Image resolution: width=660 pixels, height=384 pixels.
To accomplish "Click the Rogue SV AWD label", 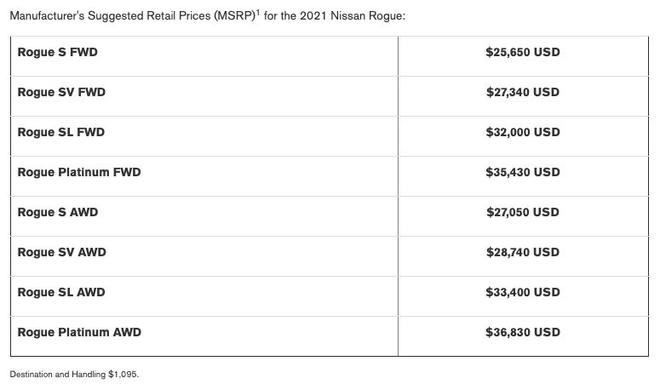I will coord(62,252).
